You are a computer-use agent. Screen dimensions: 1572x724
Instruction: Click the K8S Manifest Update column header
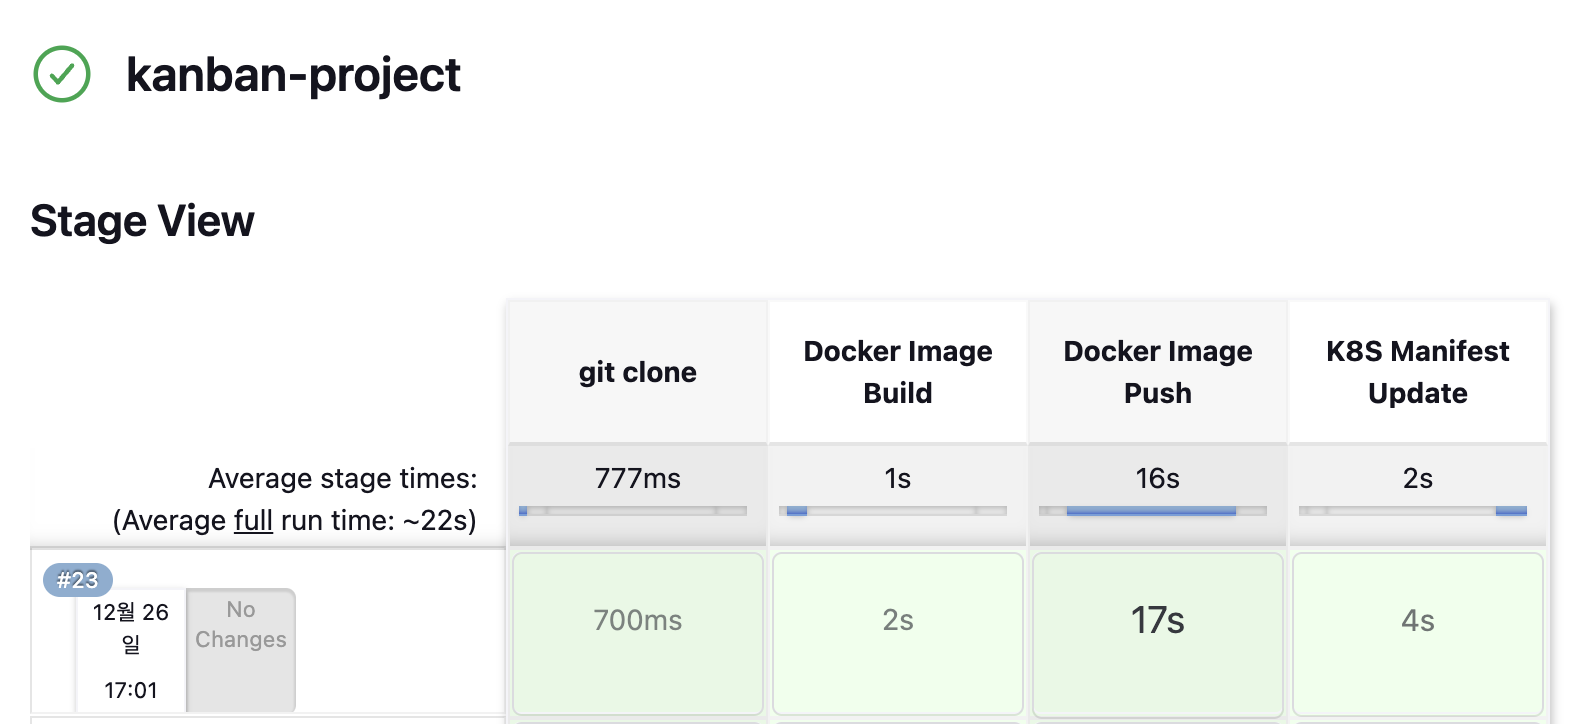[x=1418, y=372]
